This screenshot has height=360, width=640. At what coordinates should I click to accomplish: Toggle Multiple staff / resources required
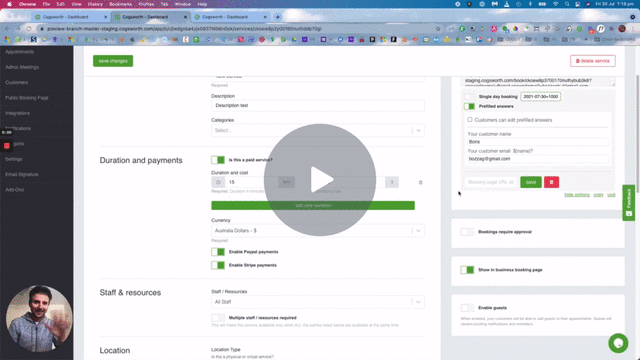pyautogui.click(x=218, y=318)
